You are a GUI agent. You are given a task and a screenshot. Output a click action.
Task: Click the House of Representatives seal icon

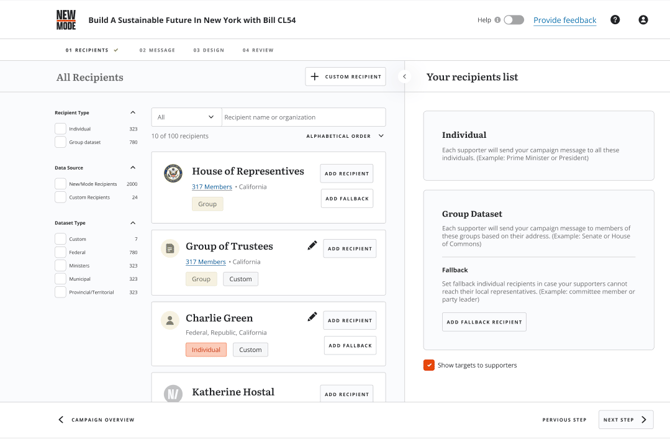click(x=173, y=173)
